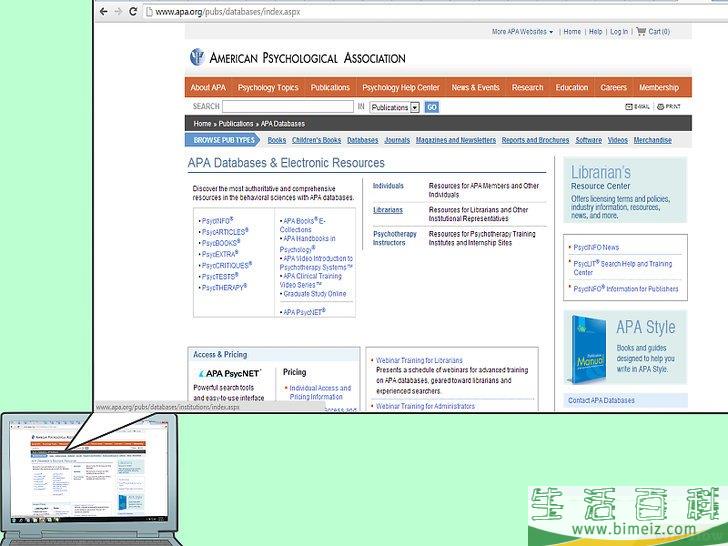Click the APA Style Publication Manual book image
The image size is (728, 546).
click(x=588, y=349)
